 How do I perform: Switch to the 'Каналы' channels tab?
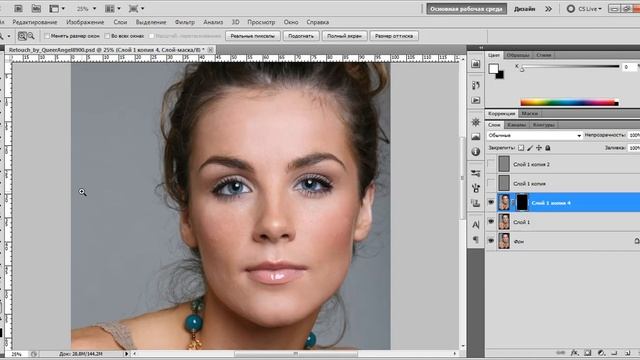(x=516, y=125)
